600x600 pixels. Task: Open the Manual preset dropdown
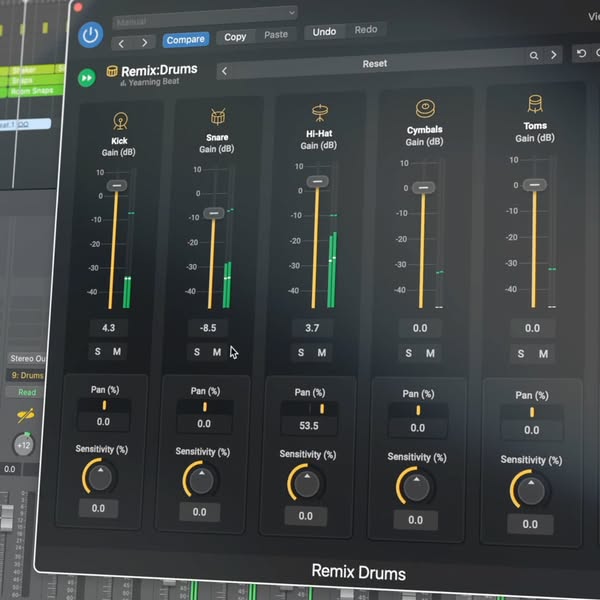(x=205, y=17)
